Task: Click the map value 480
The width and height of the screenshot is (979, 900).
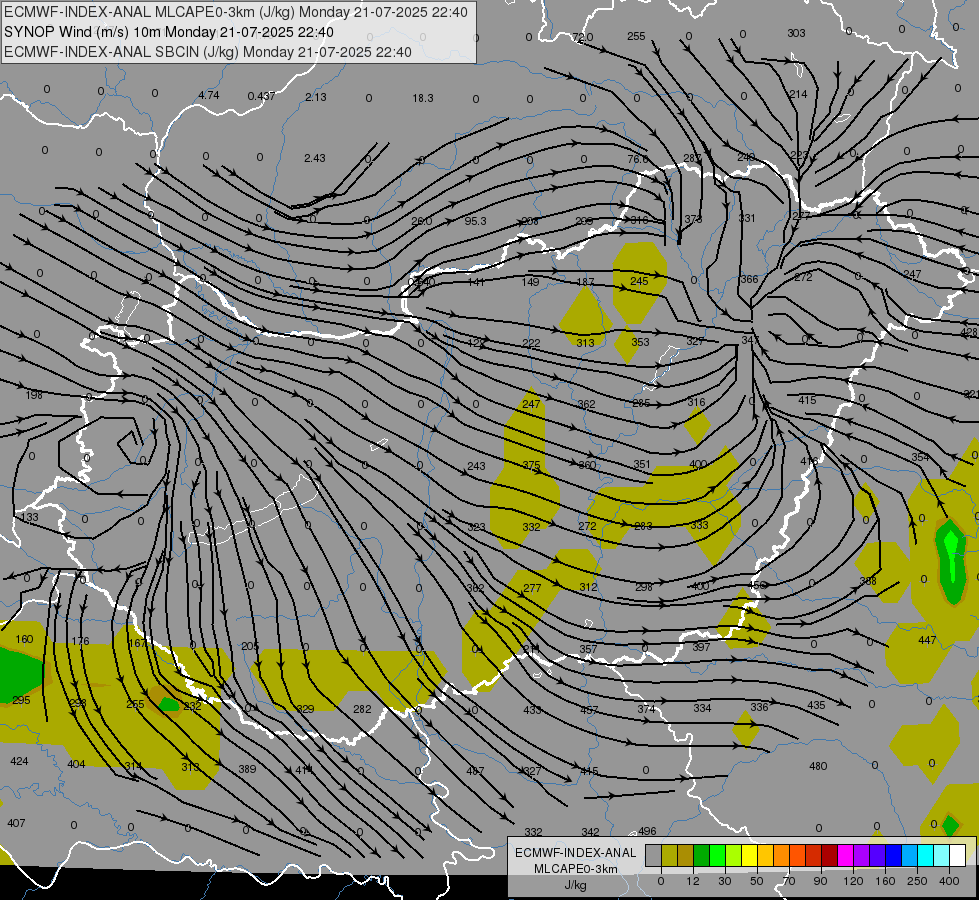Action: [x=818, y=766]
